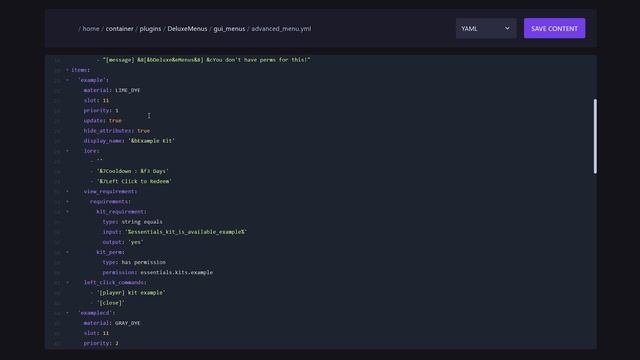Click the '%essentials_kit_is_available_example%' input value
This screenshot has width=640, height=360.
pyautogui.click(x=186, y=232)
